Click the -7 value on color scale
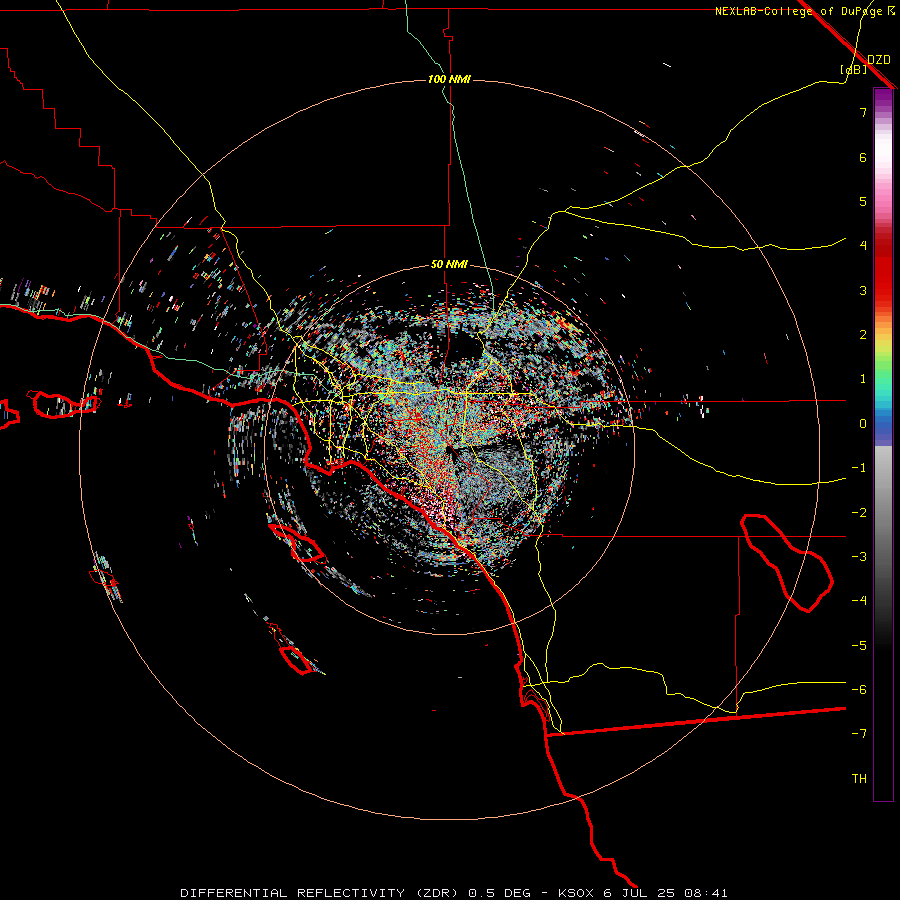The image size is (900, 900). [x=859, y=734]
